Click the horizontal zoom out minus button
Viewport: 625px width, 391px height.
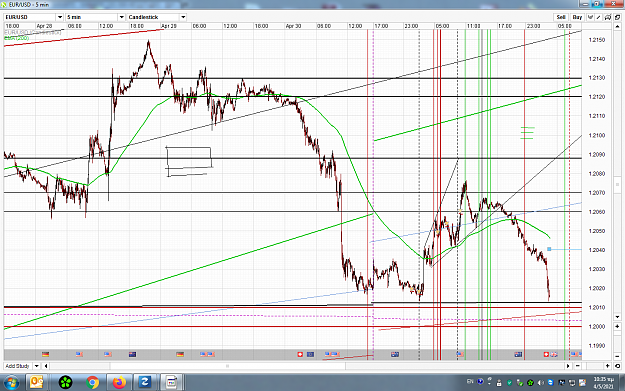pos(578,366)
